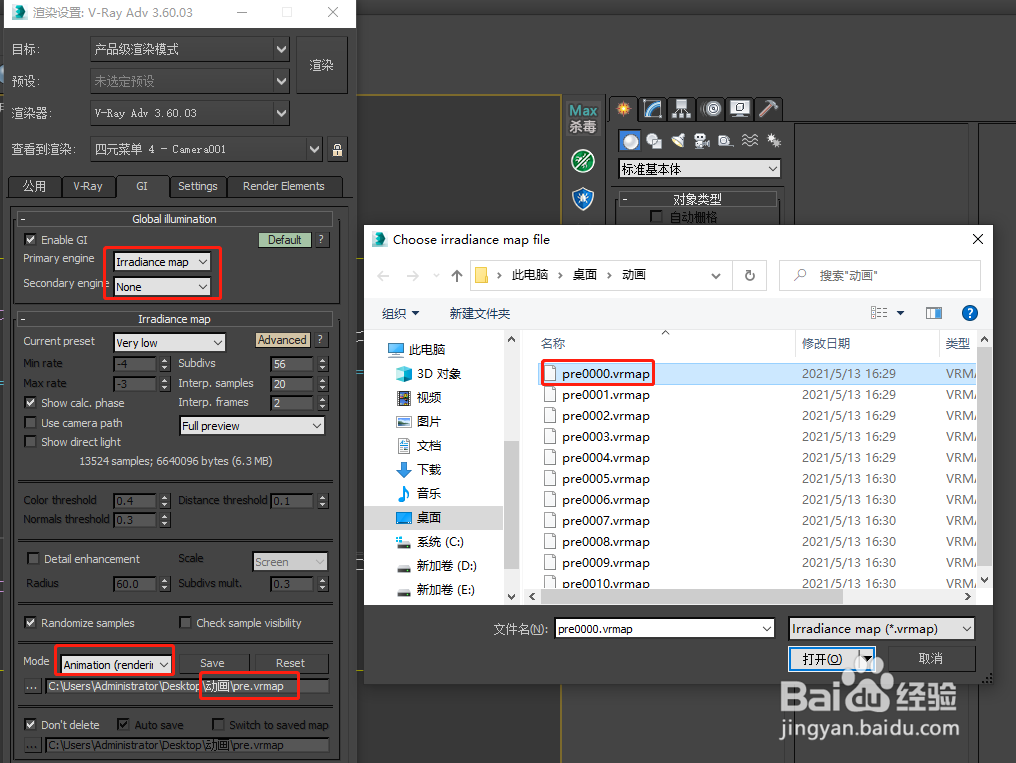Open the 标准基本体 object type dropdown
This screenshot has height=763, width=1016.
(699, 169)
